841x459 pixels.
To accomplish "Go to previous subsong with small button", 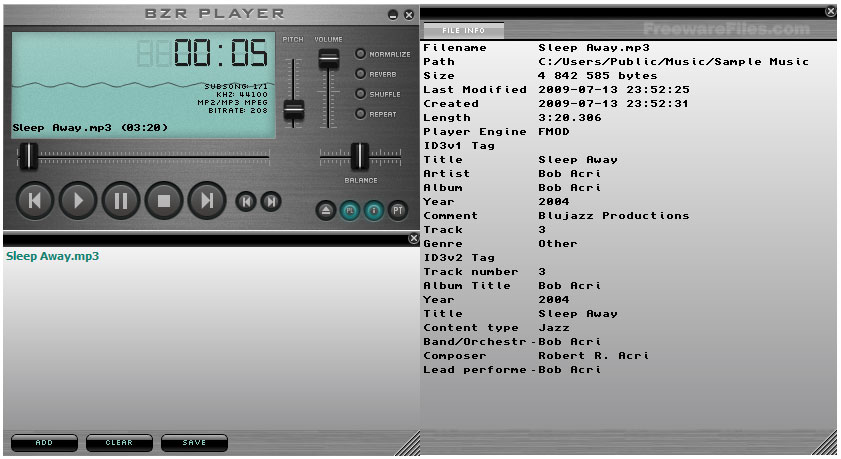I will coord(246,202).
